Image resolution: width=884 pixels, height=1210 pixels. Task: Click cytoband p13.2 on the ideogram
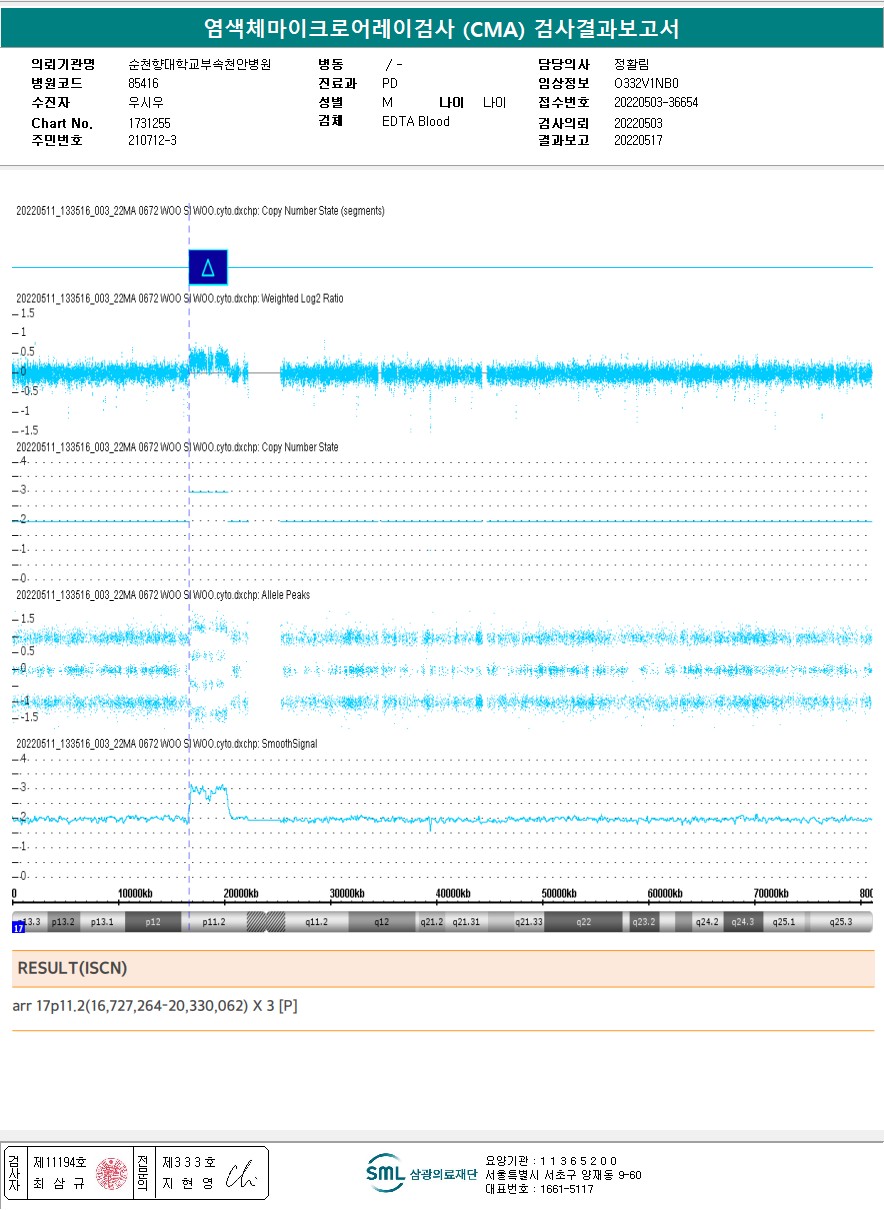[x=63, y=921]
